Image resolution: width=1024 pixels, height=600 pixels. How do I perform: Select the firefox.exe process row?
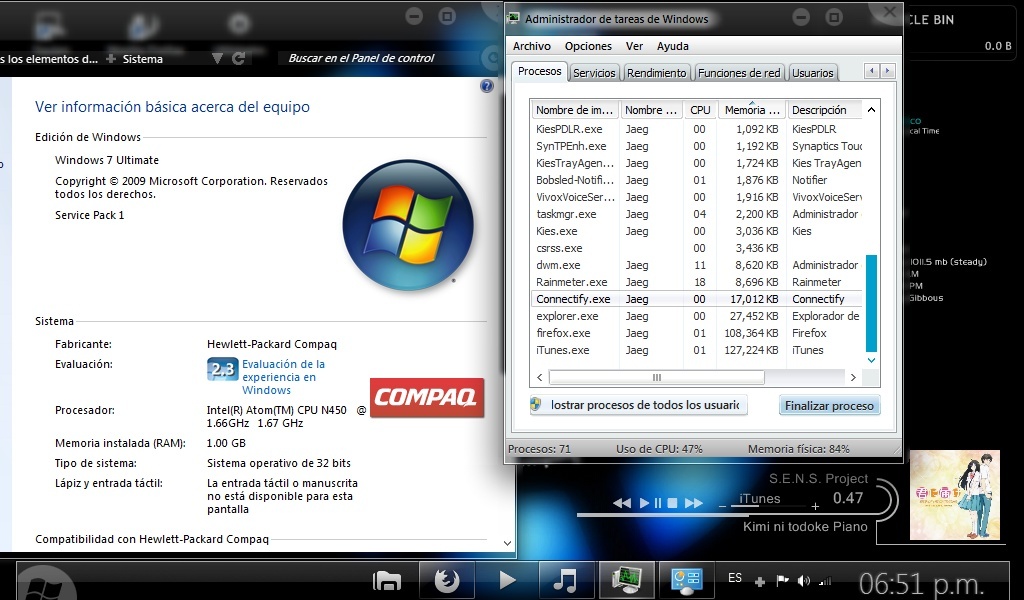696,333
